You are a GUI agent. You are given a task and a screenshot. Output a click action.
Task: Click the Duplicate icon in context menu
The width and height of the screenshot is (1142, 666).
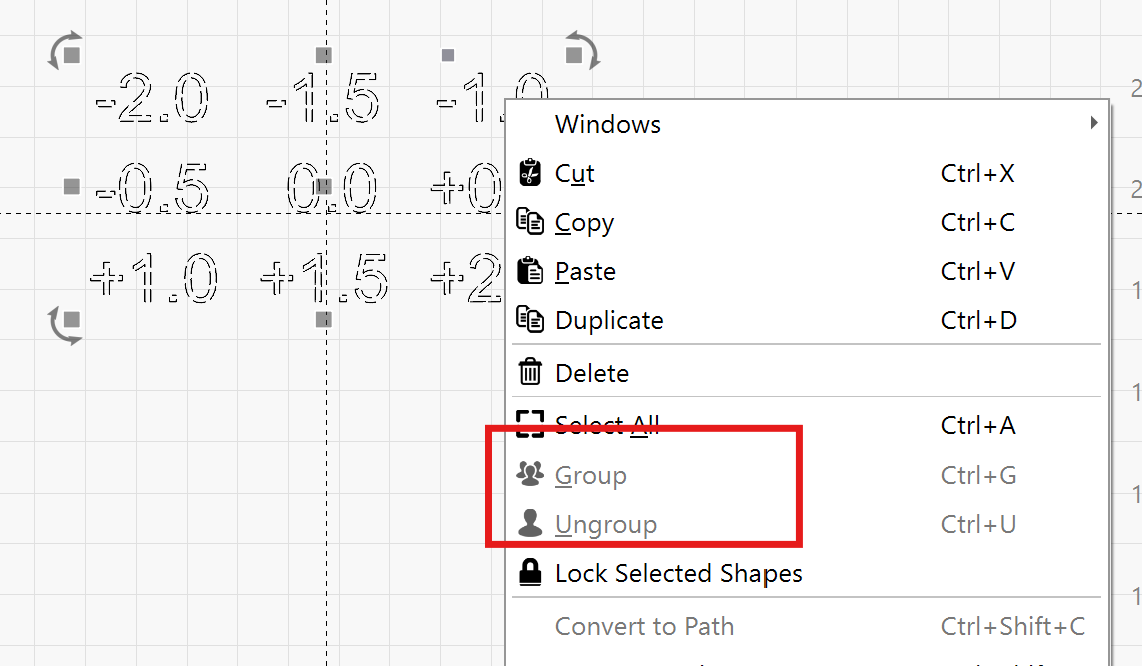tap(529, 320)
